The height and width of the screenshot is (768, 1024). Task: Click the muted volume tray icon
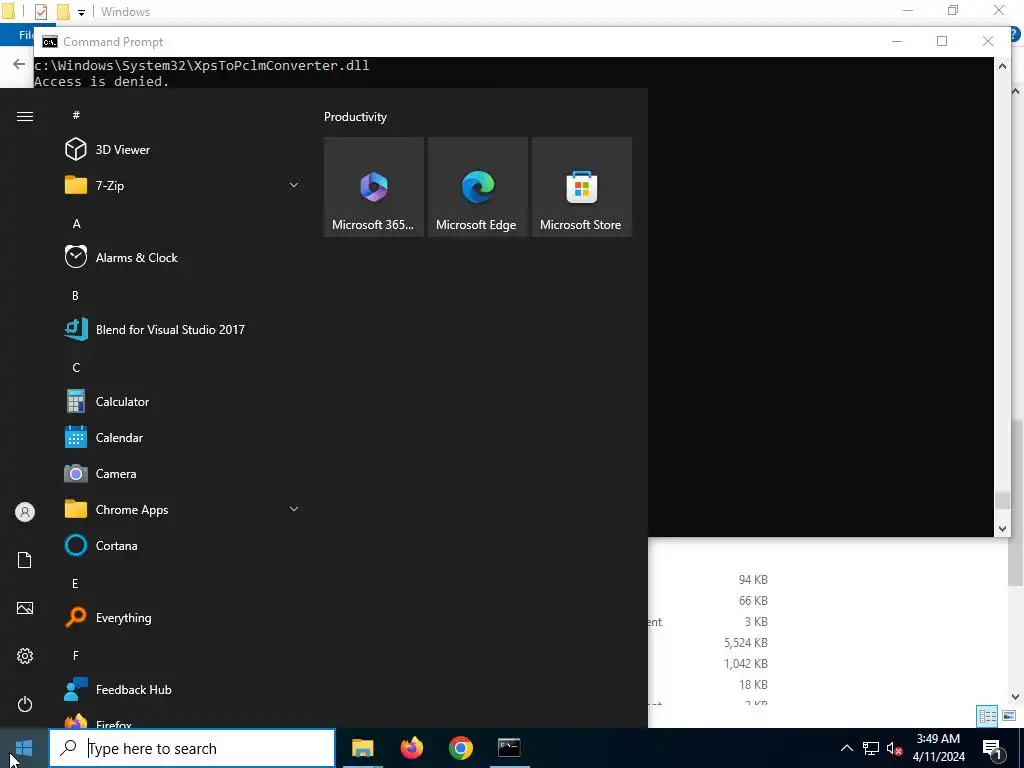[x=894, y=748]
